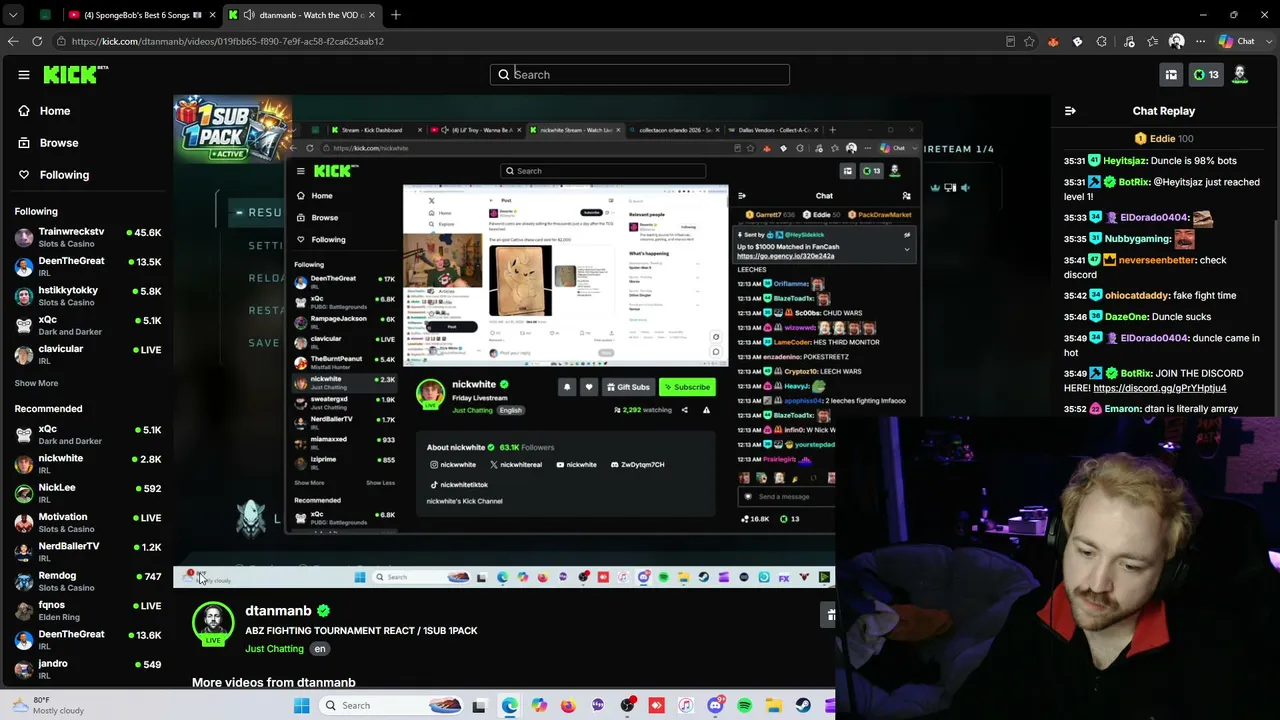This screenshot has height=720, width=1280.
Task: Open the Kick shop box icon in header
Action: (x=1171, y=75)
